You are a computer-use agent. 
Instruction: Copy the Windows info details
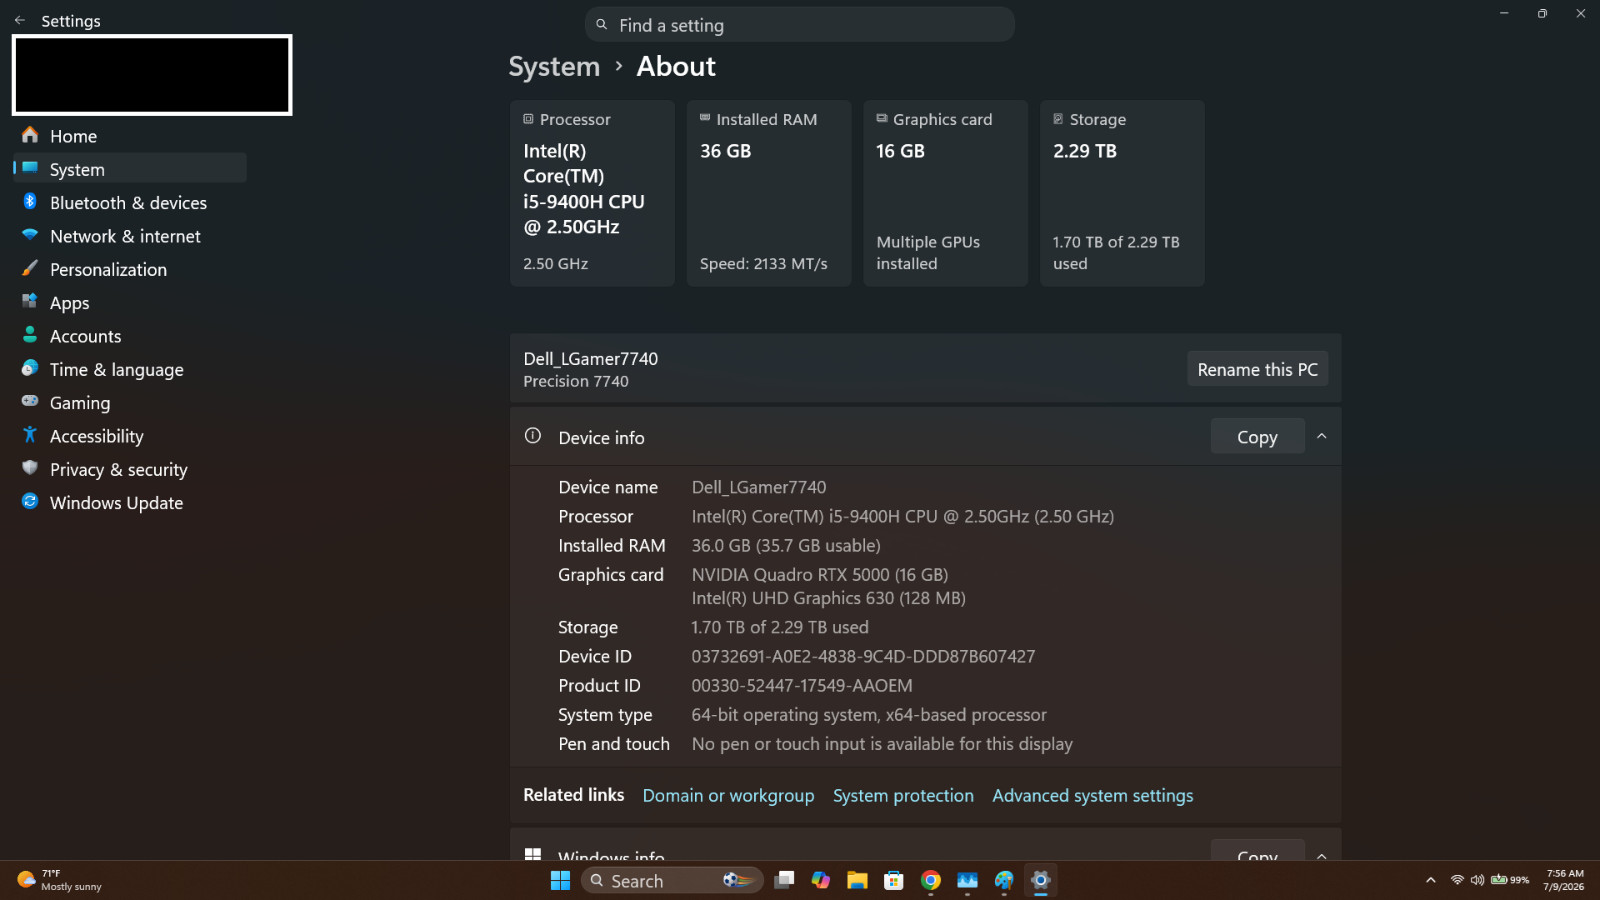tap(1257, 851)
